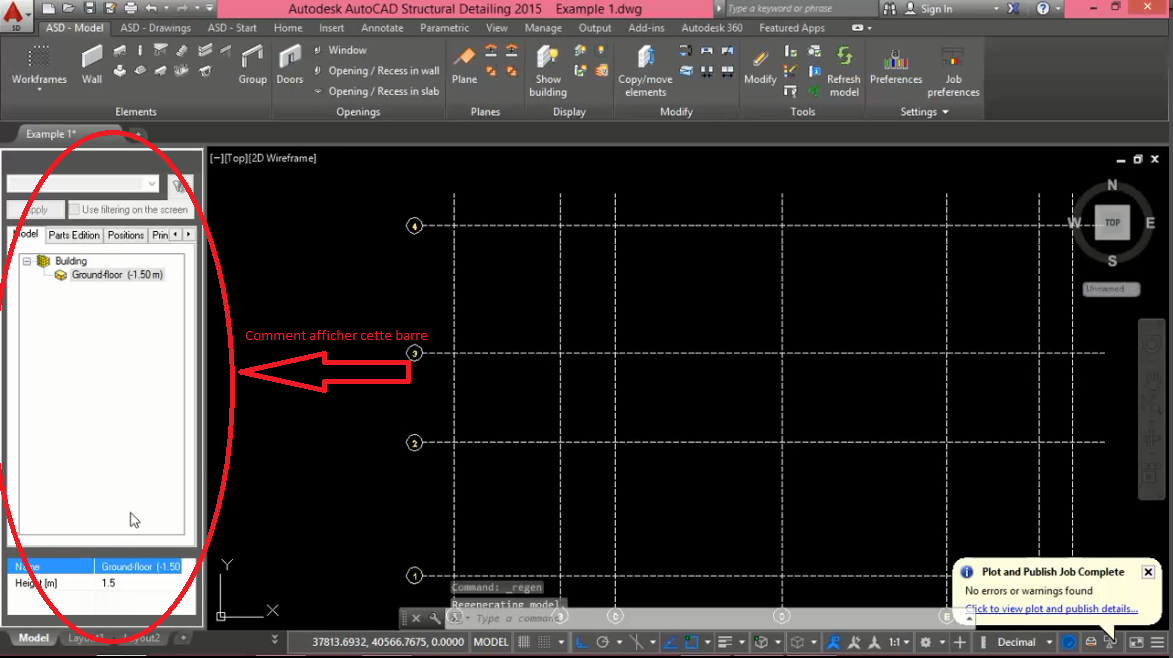Click the Group elements tool
1173x658 pixels.
pyautogui.click(x=252, y=64)
